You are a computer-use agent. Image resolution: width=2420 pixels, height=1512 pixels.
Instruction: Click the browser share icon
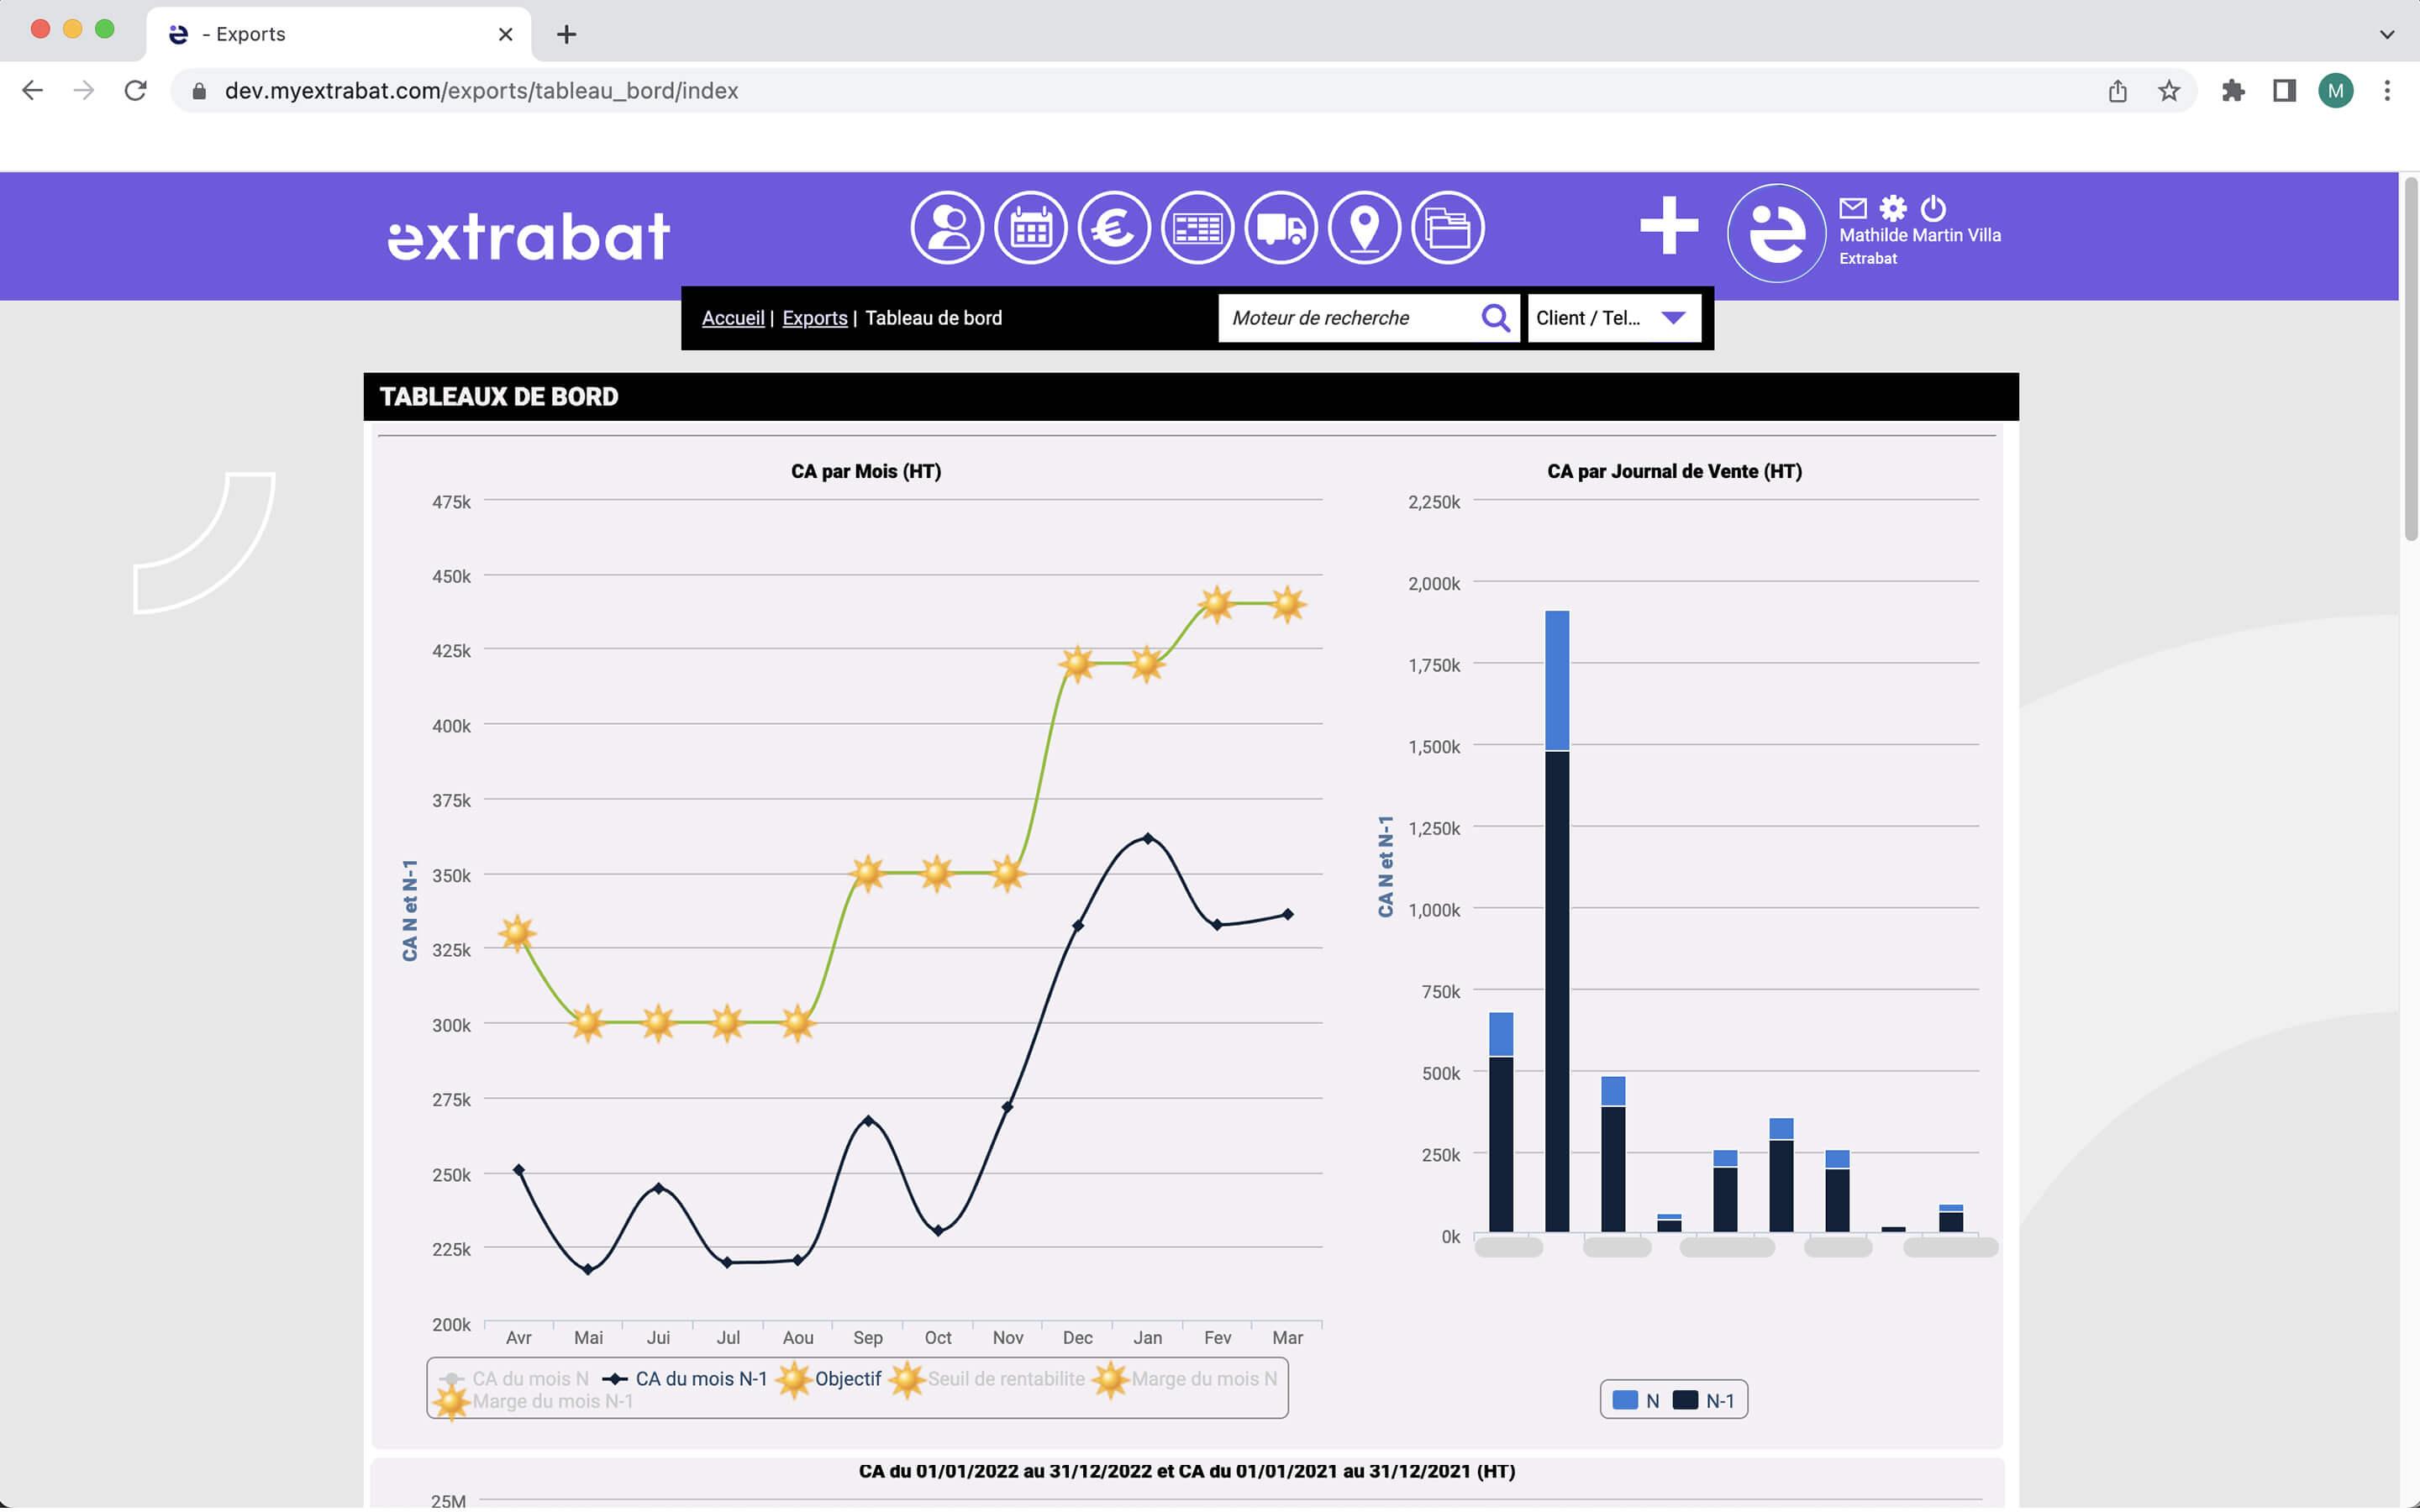2117,91
